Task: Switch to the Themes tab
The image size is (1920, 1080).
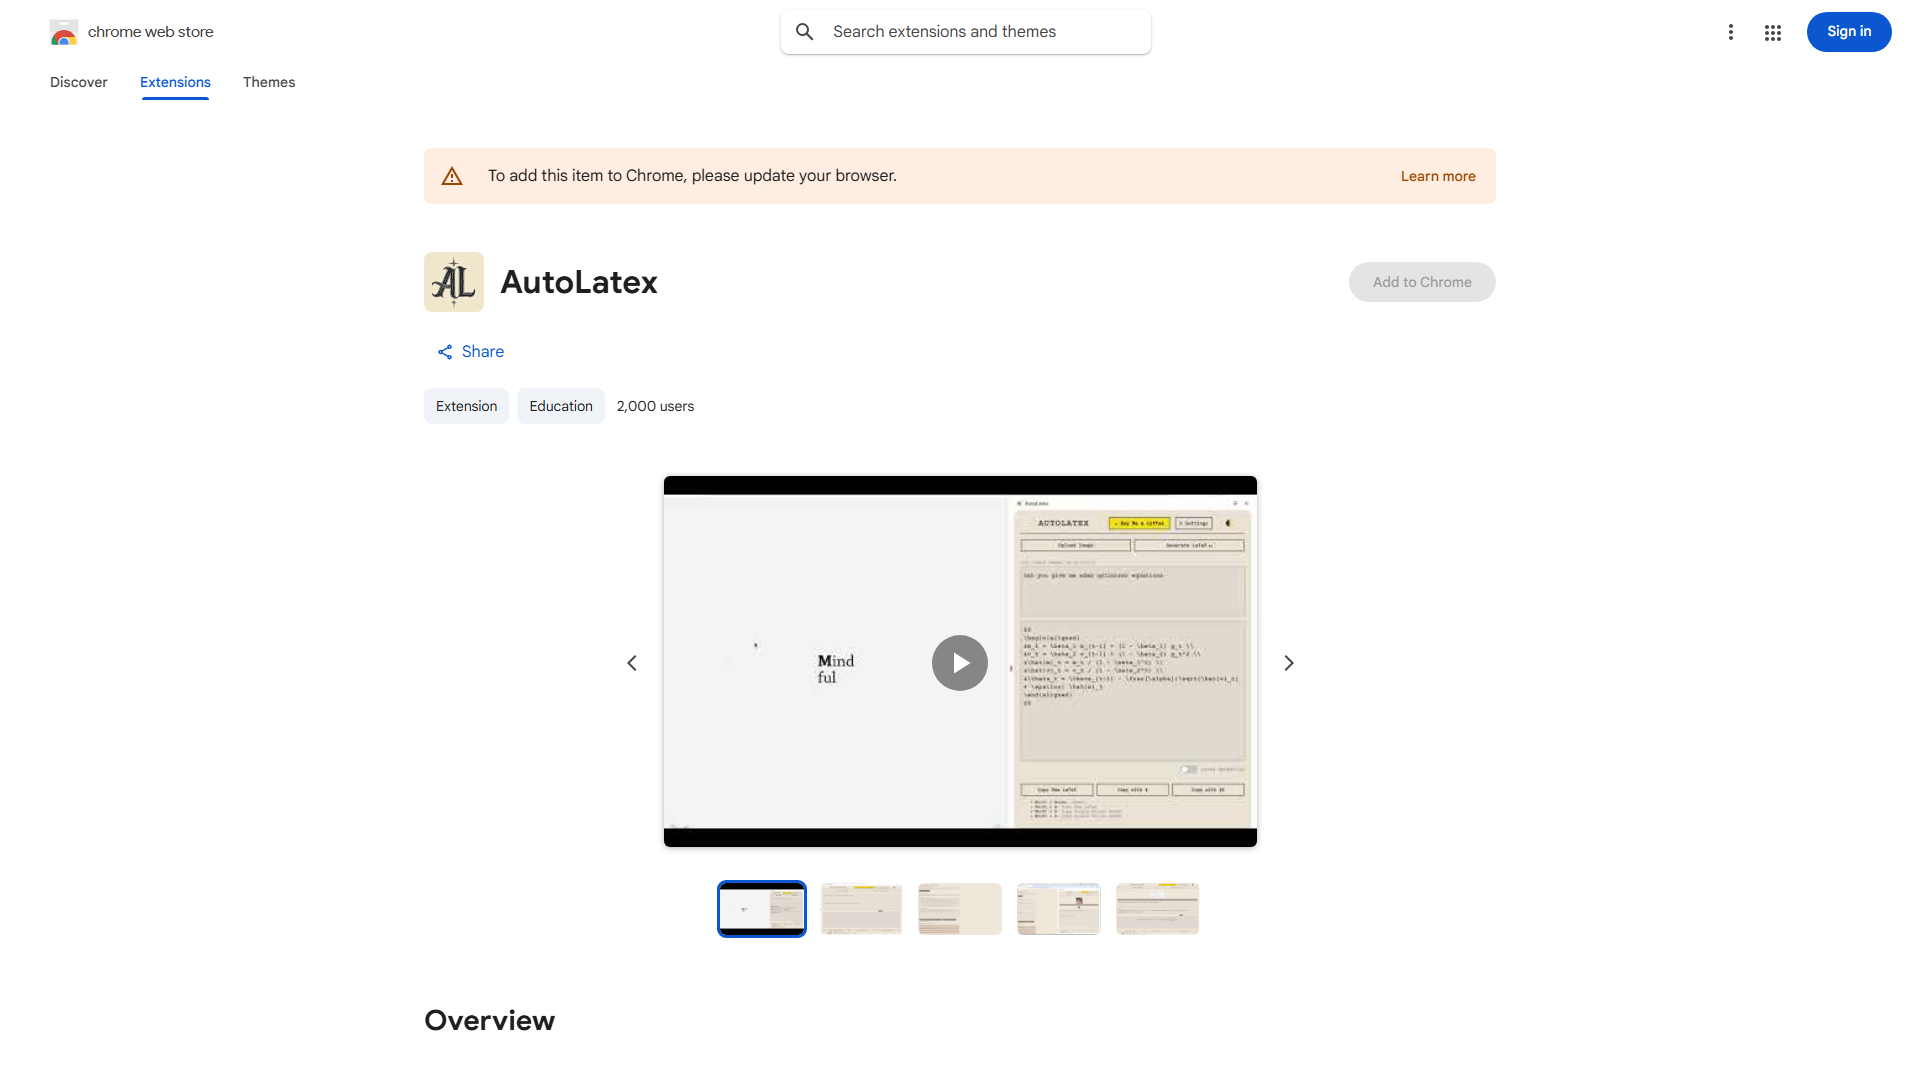Action: pyautogui.click(x=268, y=82)
